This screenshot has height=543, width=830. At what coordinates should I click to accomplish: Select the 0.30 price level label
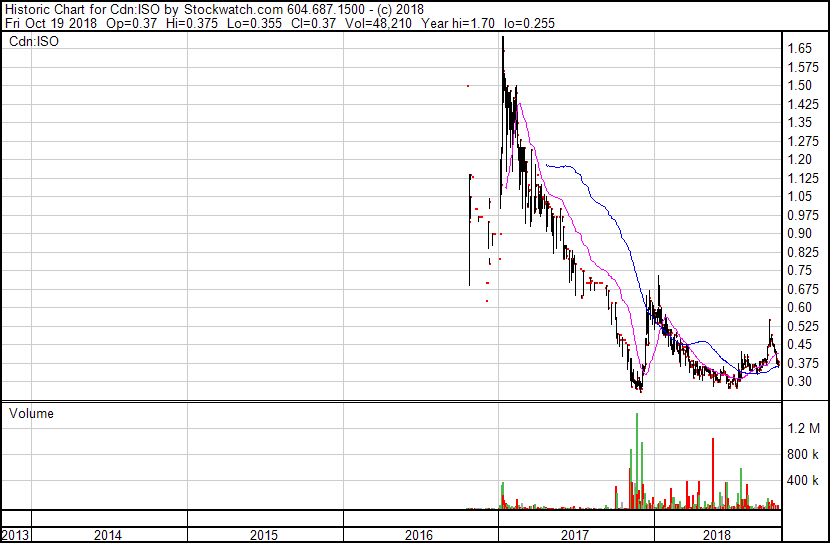[798, 381]
